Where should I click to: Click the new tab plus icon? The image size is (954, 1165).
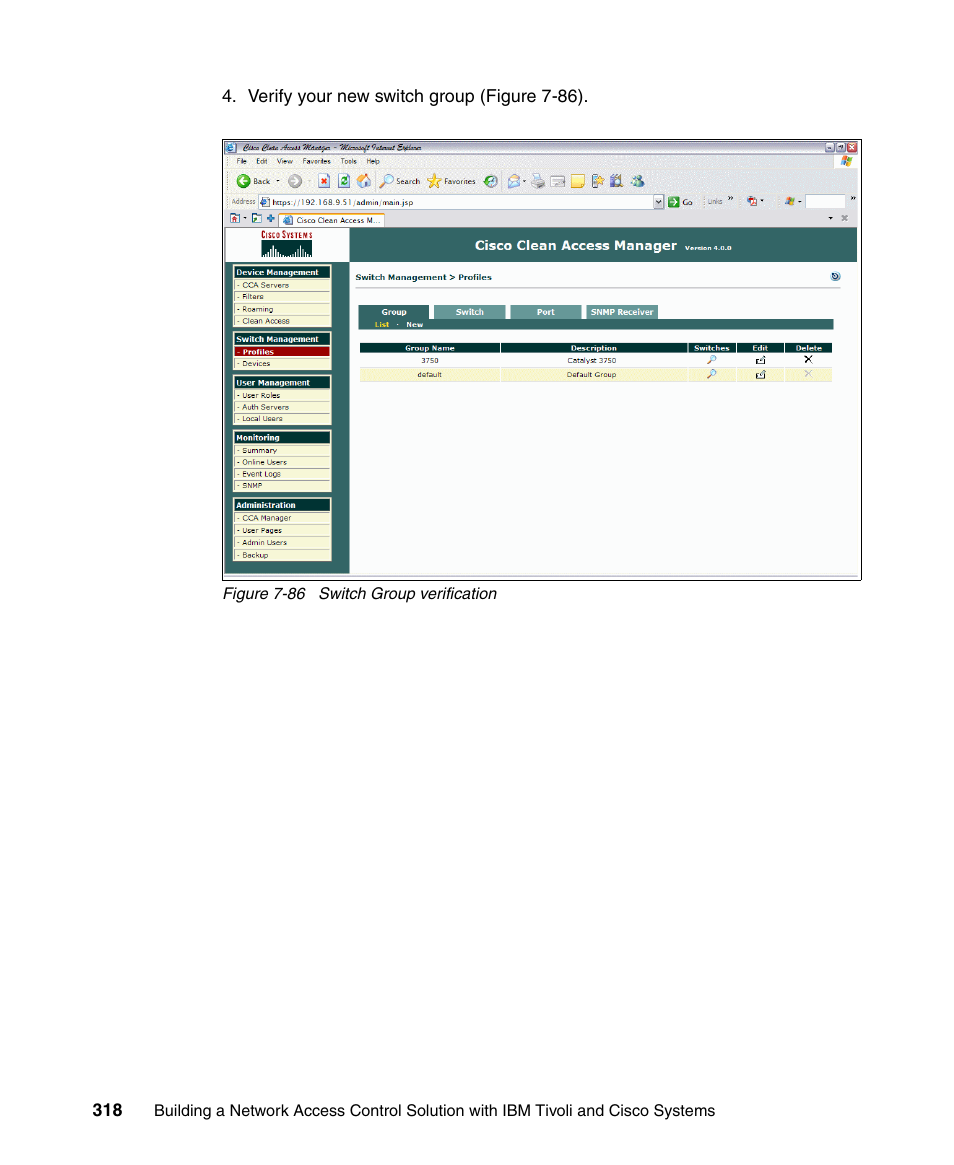270,218
